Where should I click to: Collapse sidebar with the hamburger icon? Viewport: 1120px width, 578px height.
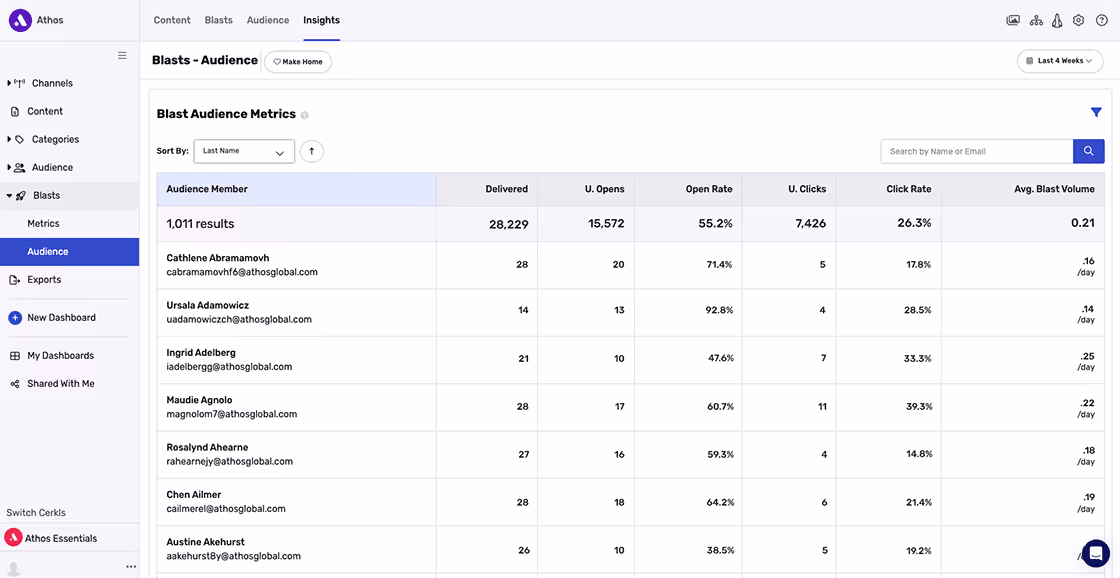(x=122, y=56)
